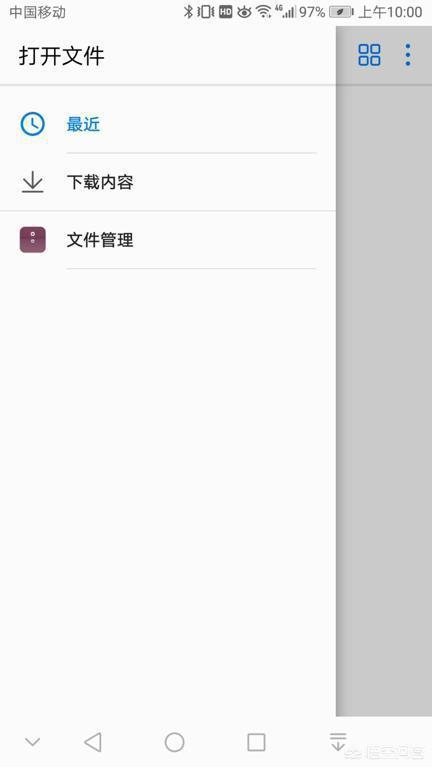Tap the 上午10:00 clock in the status bar
The width and height of the screenshot is (432, 767).
[390, 12]
